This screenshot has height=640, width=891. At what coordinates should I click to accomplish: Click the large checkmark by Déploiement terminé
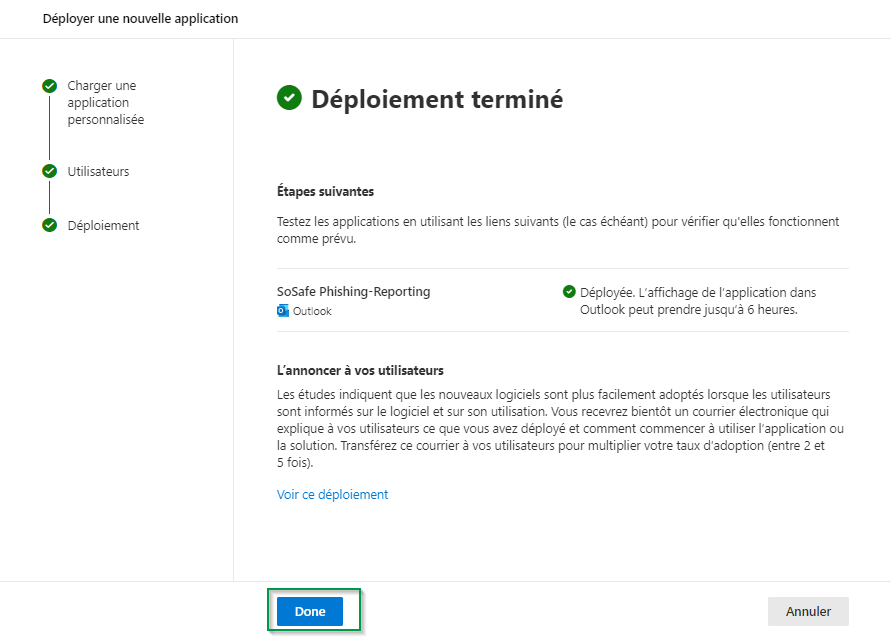(289, 98)
